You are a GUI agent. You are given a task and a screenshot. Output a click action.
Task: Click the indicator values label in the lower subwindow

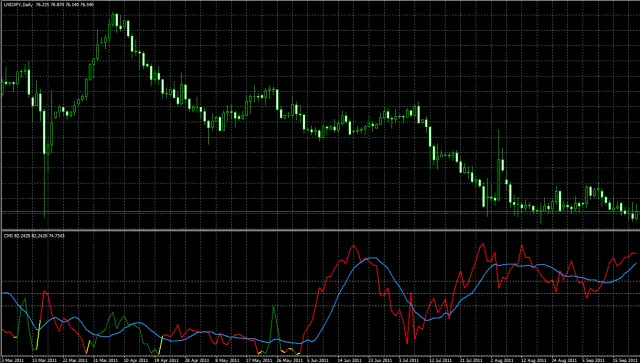click(34, 236)
